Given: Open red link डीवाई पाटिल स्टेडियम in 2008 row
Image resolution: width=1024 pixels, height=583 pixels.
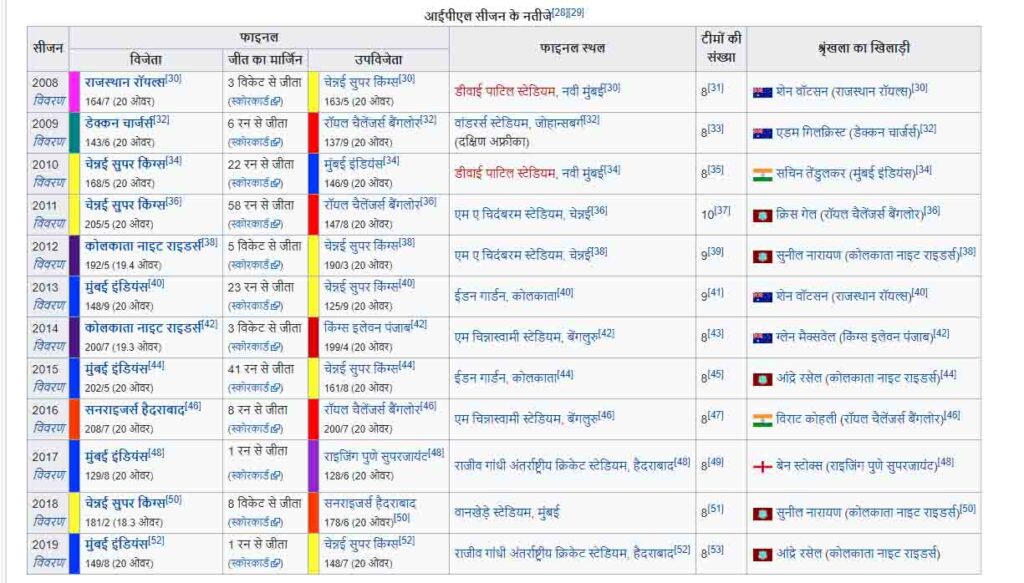Looking at the screenshot, I should pos(505,92).
